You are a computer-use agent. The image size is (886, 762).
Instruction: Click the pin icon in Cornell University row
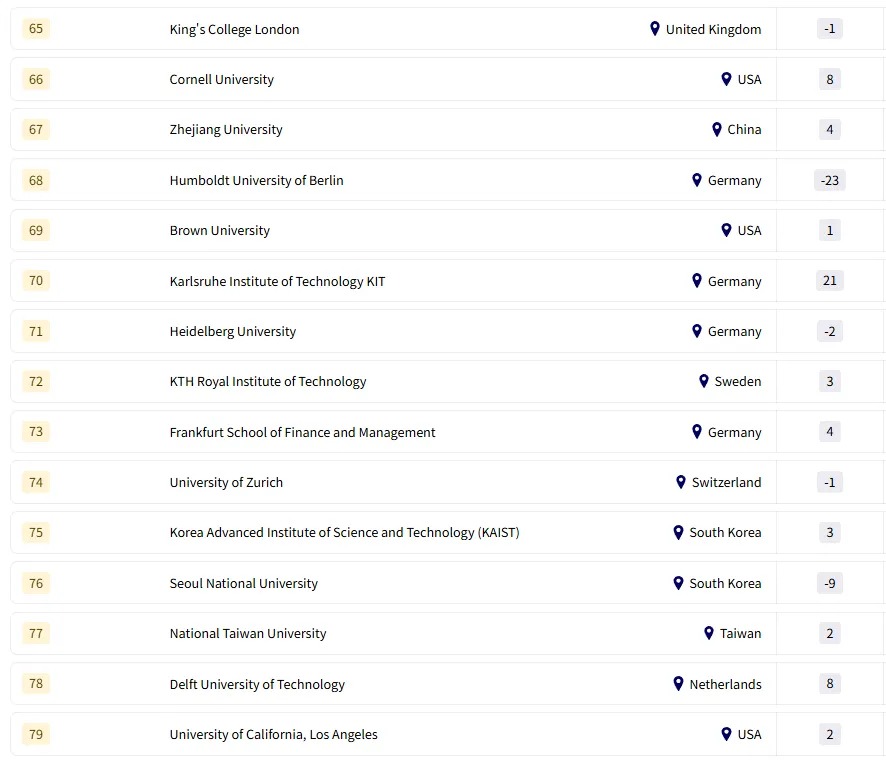click(727, 79)
